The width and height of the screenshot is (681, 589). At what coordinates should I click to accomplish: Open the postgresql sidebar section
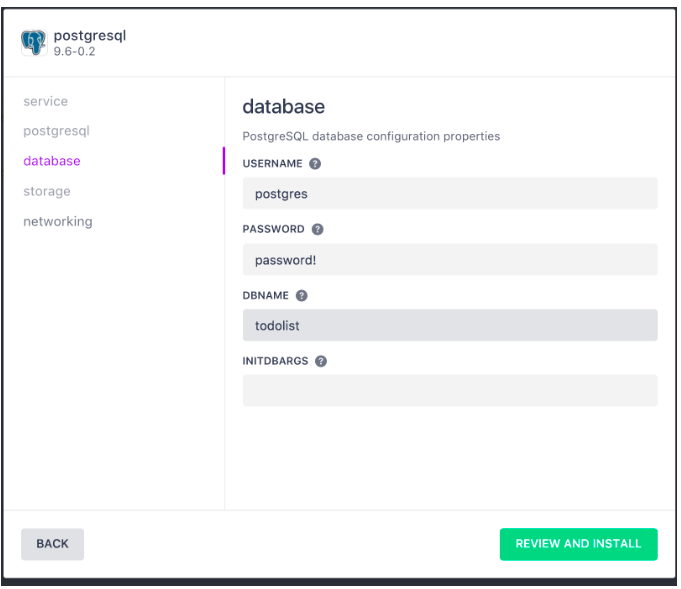tap(56, 131)
